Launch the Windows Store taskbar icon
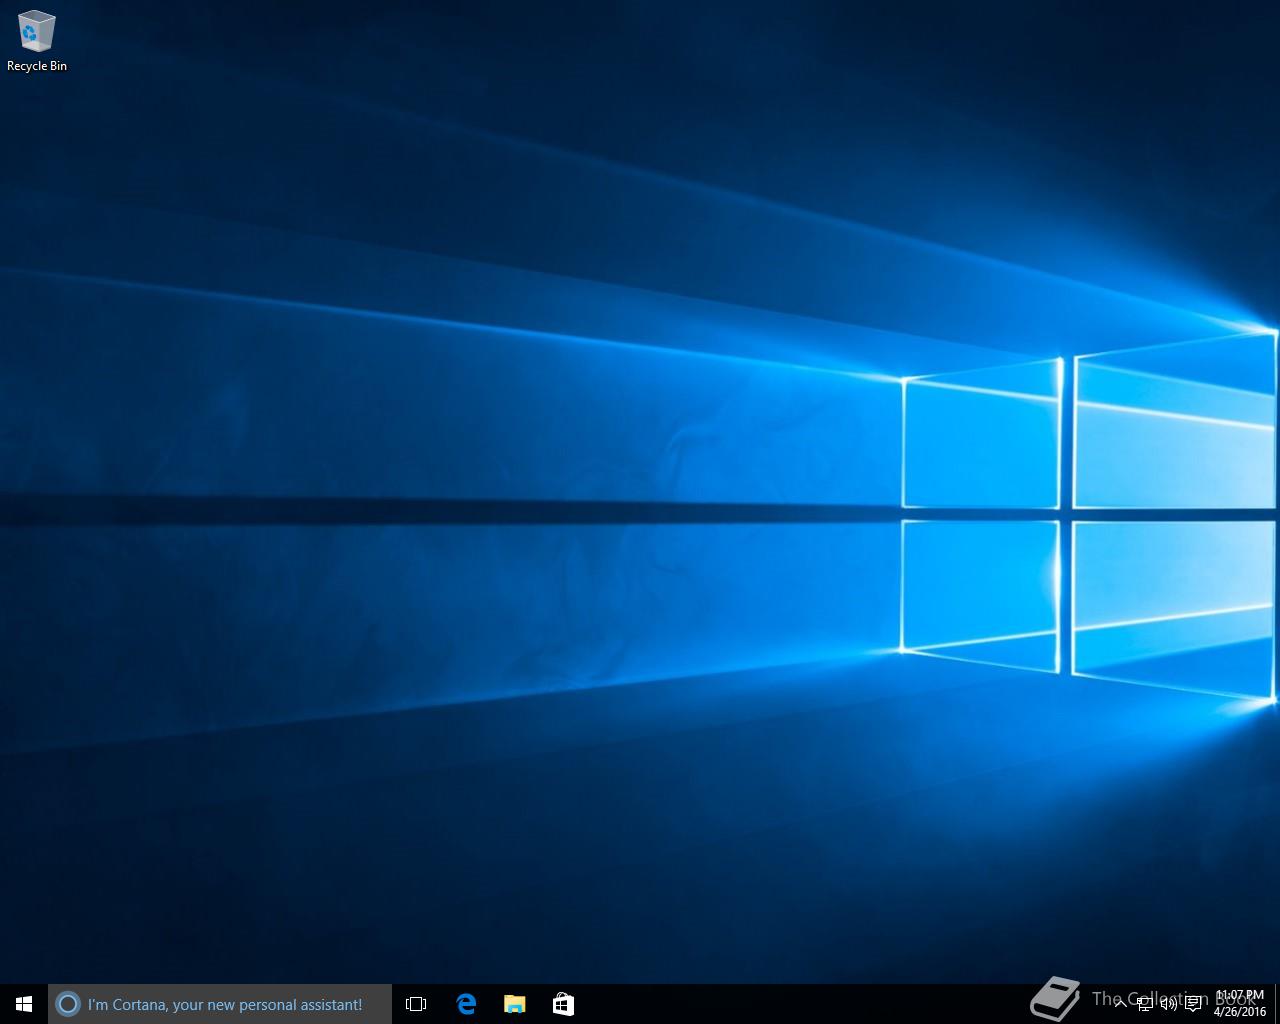This screenshot has height=1024, width=1280. click(x=563, y=1004)
